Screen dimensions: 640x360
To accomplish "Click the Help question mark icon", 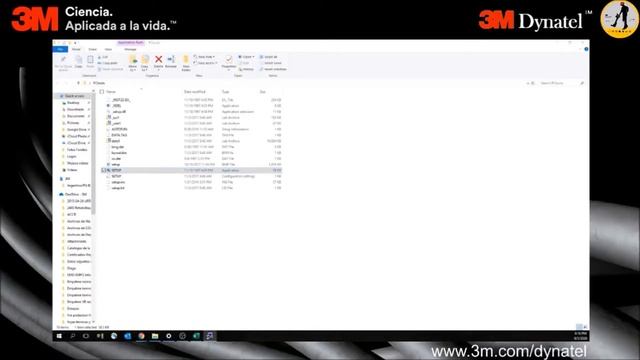I will (586, 49).
